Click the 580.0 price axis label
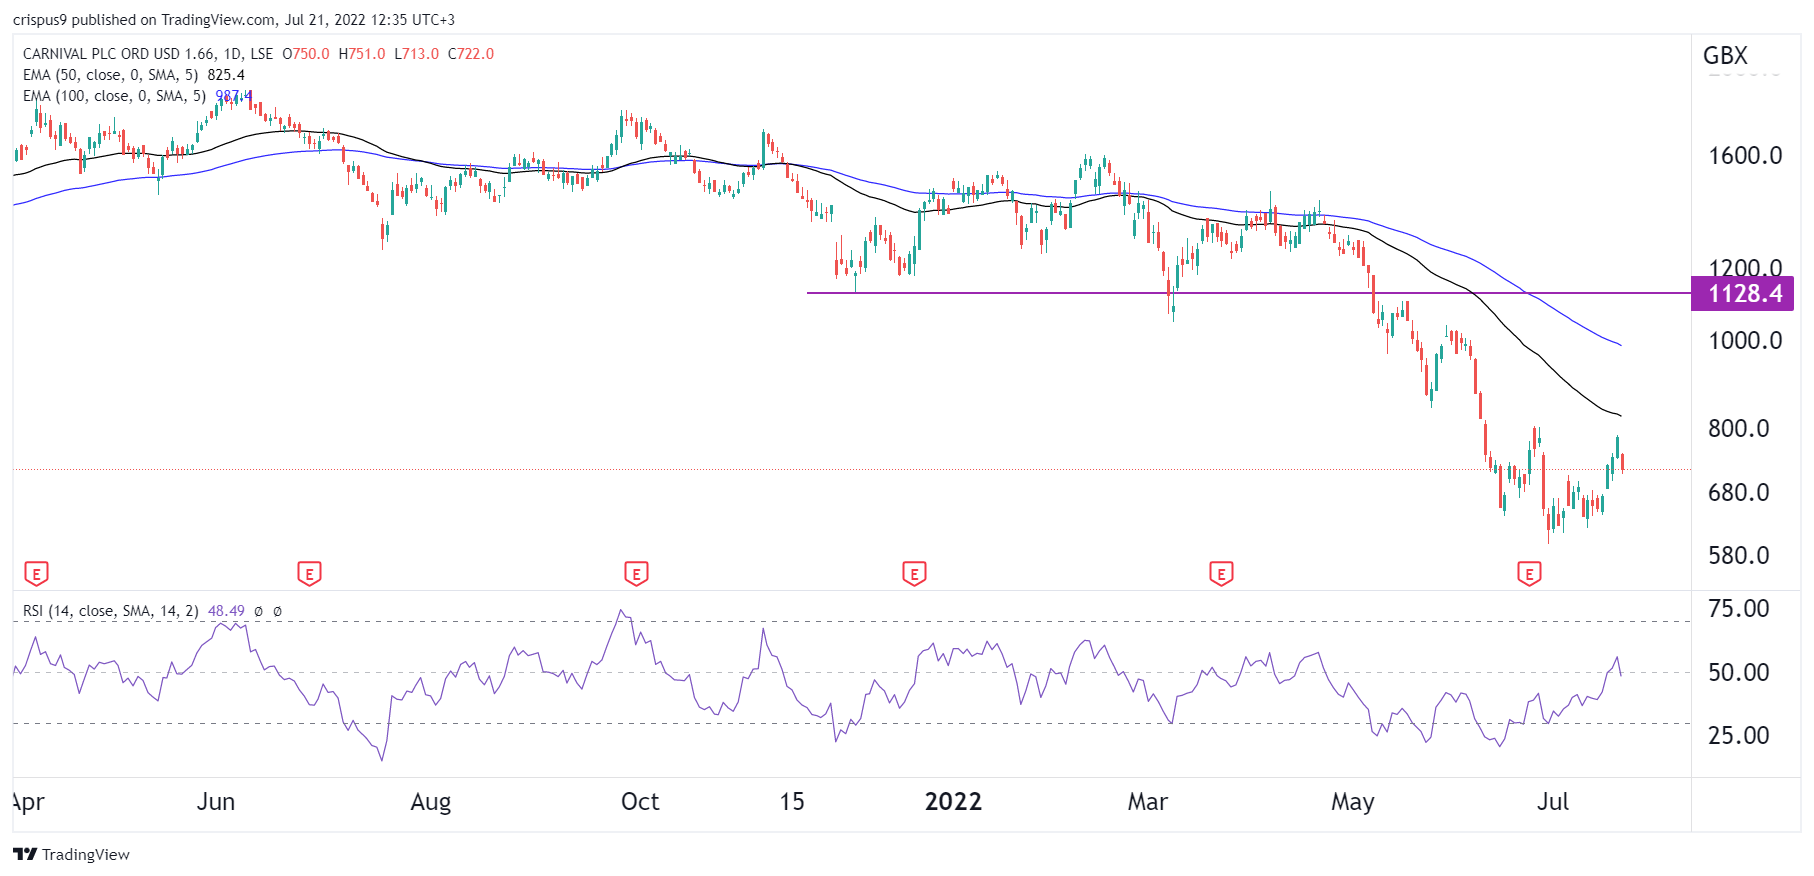1814x876 pixels. (x=1739, y=556)
